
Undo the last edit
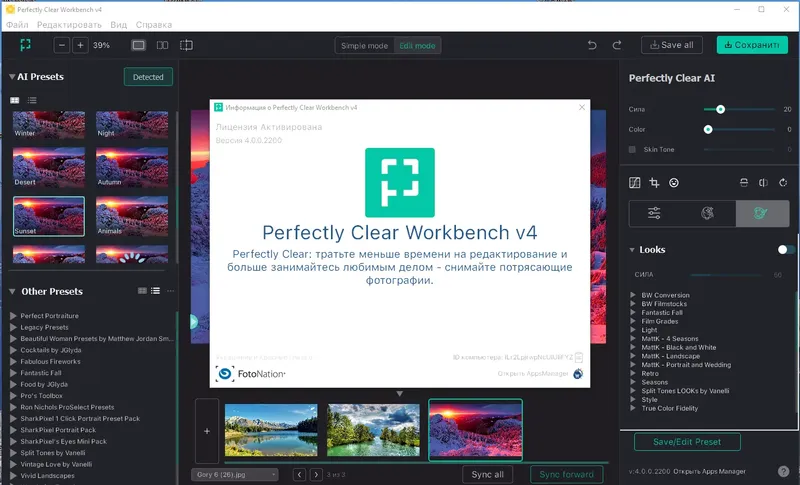coord(592,45)
